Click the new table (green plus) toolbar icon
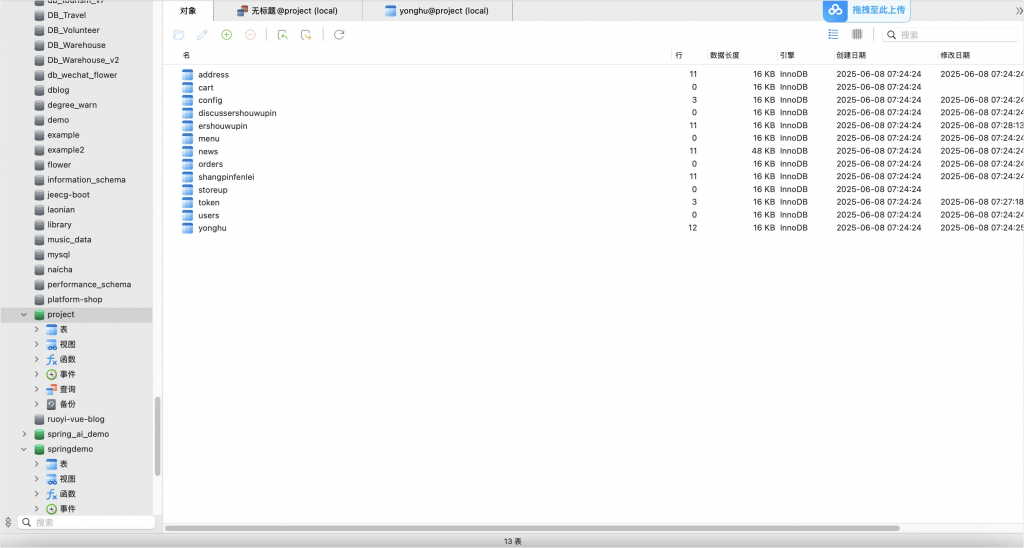Image resolution: width=1024 pixels, height=548 pixels. (226, 35)
